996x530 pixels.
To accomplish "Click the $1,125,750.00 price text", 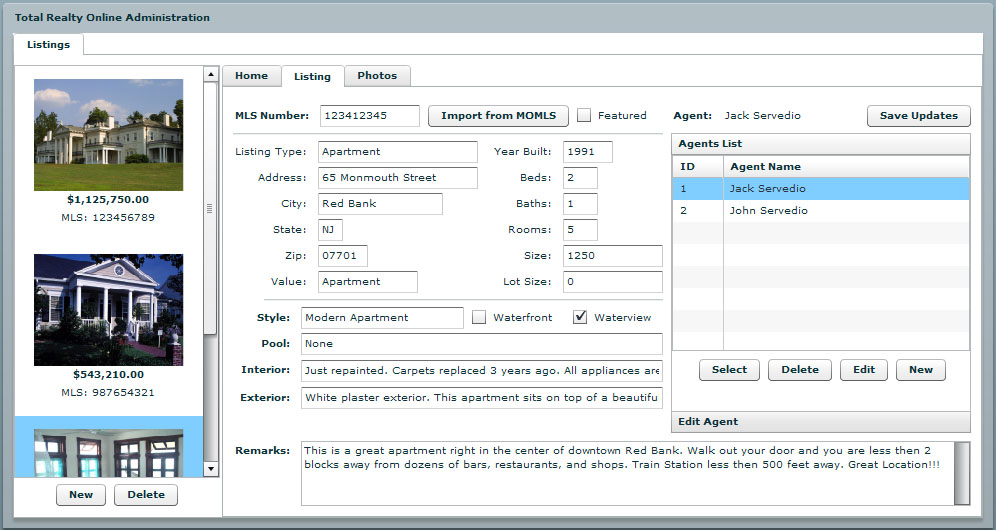I will pyautogui.click(x=108, y=200).
